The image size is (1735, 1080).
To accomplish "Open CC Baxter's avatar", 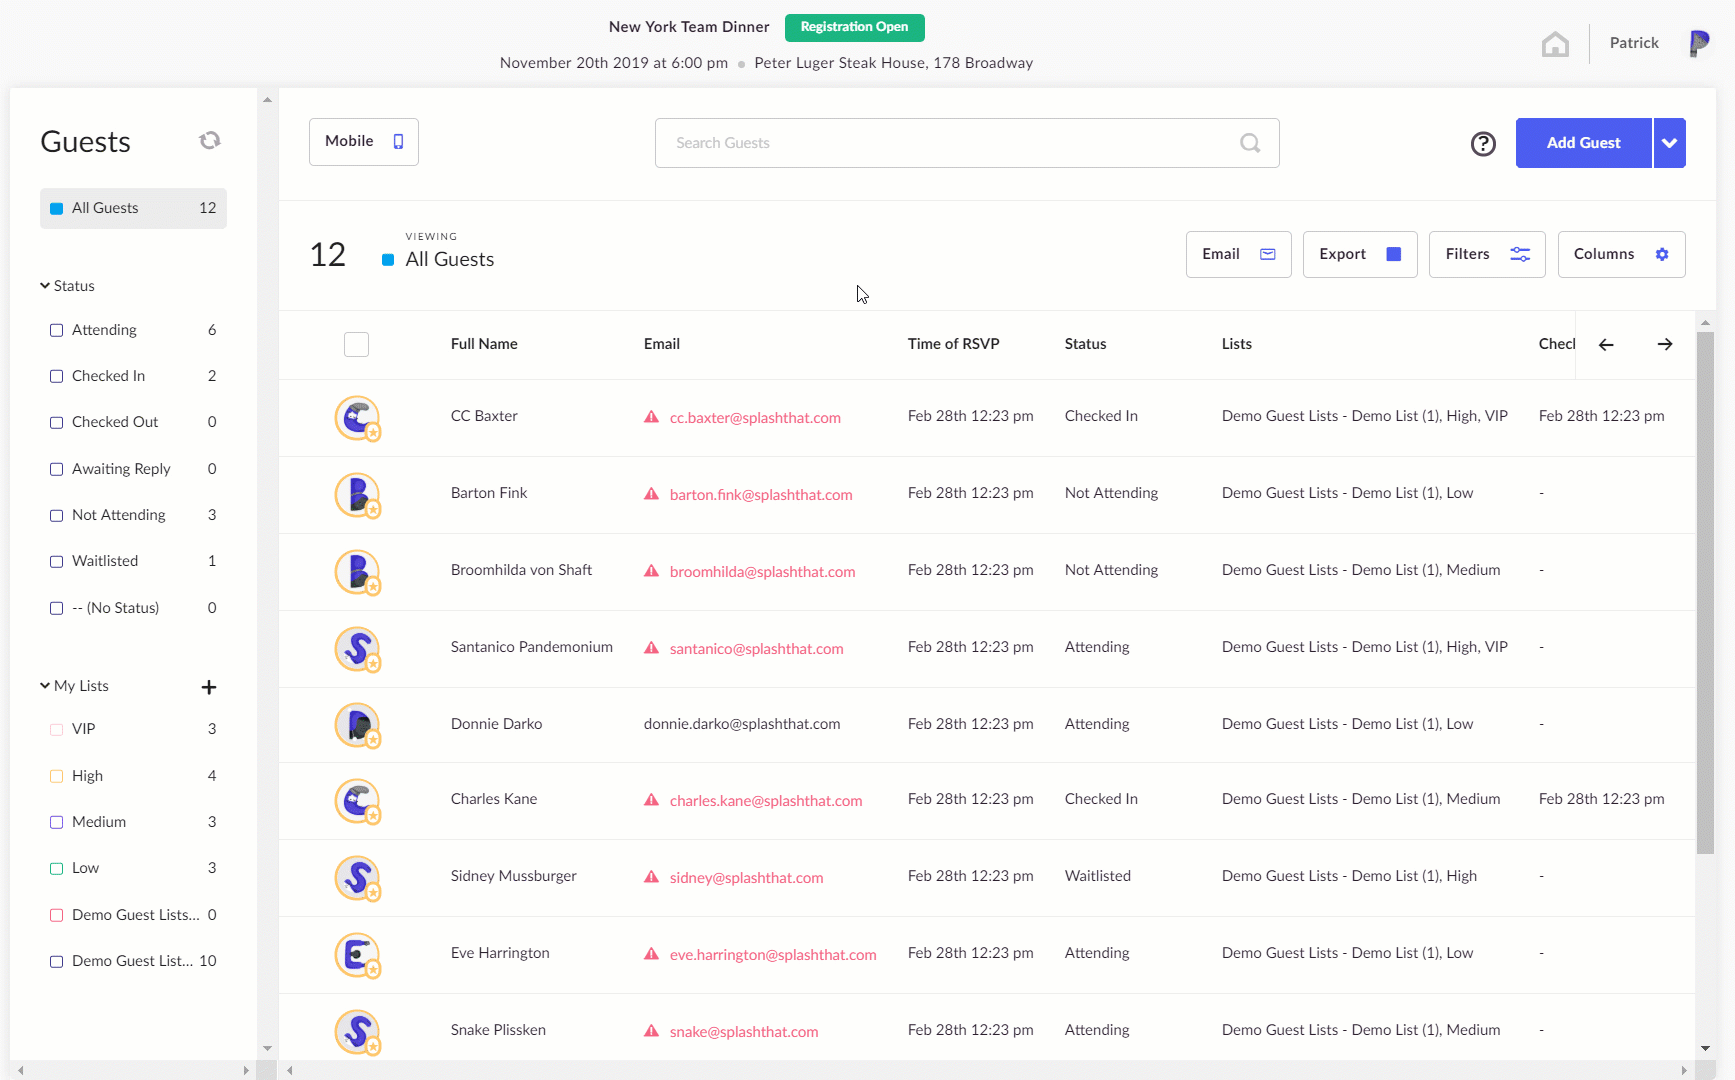I will point(357,418).
